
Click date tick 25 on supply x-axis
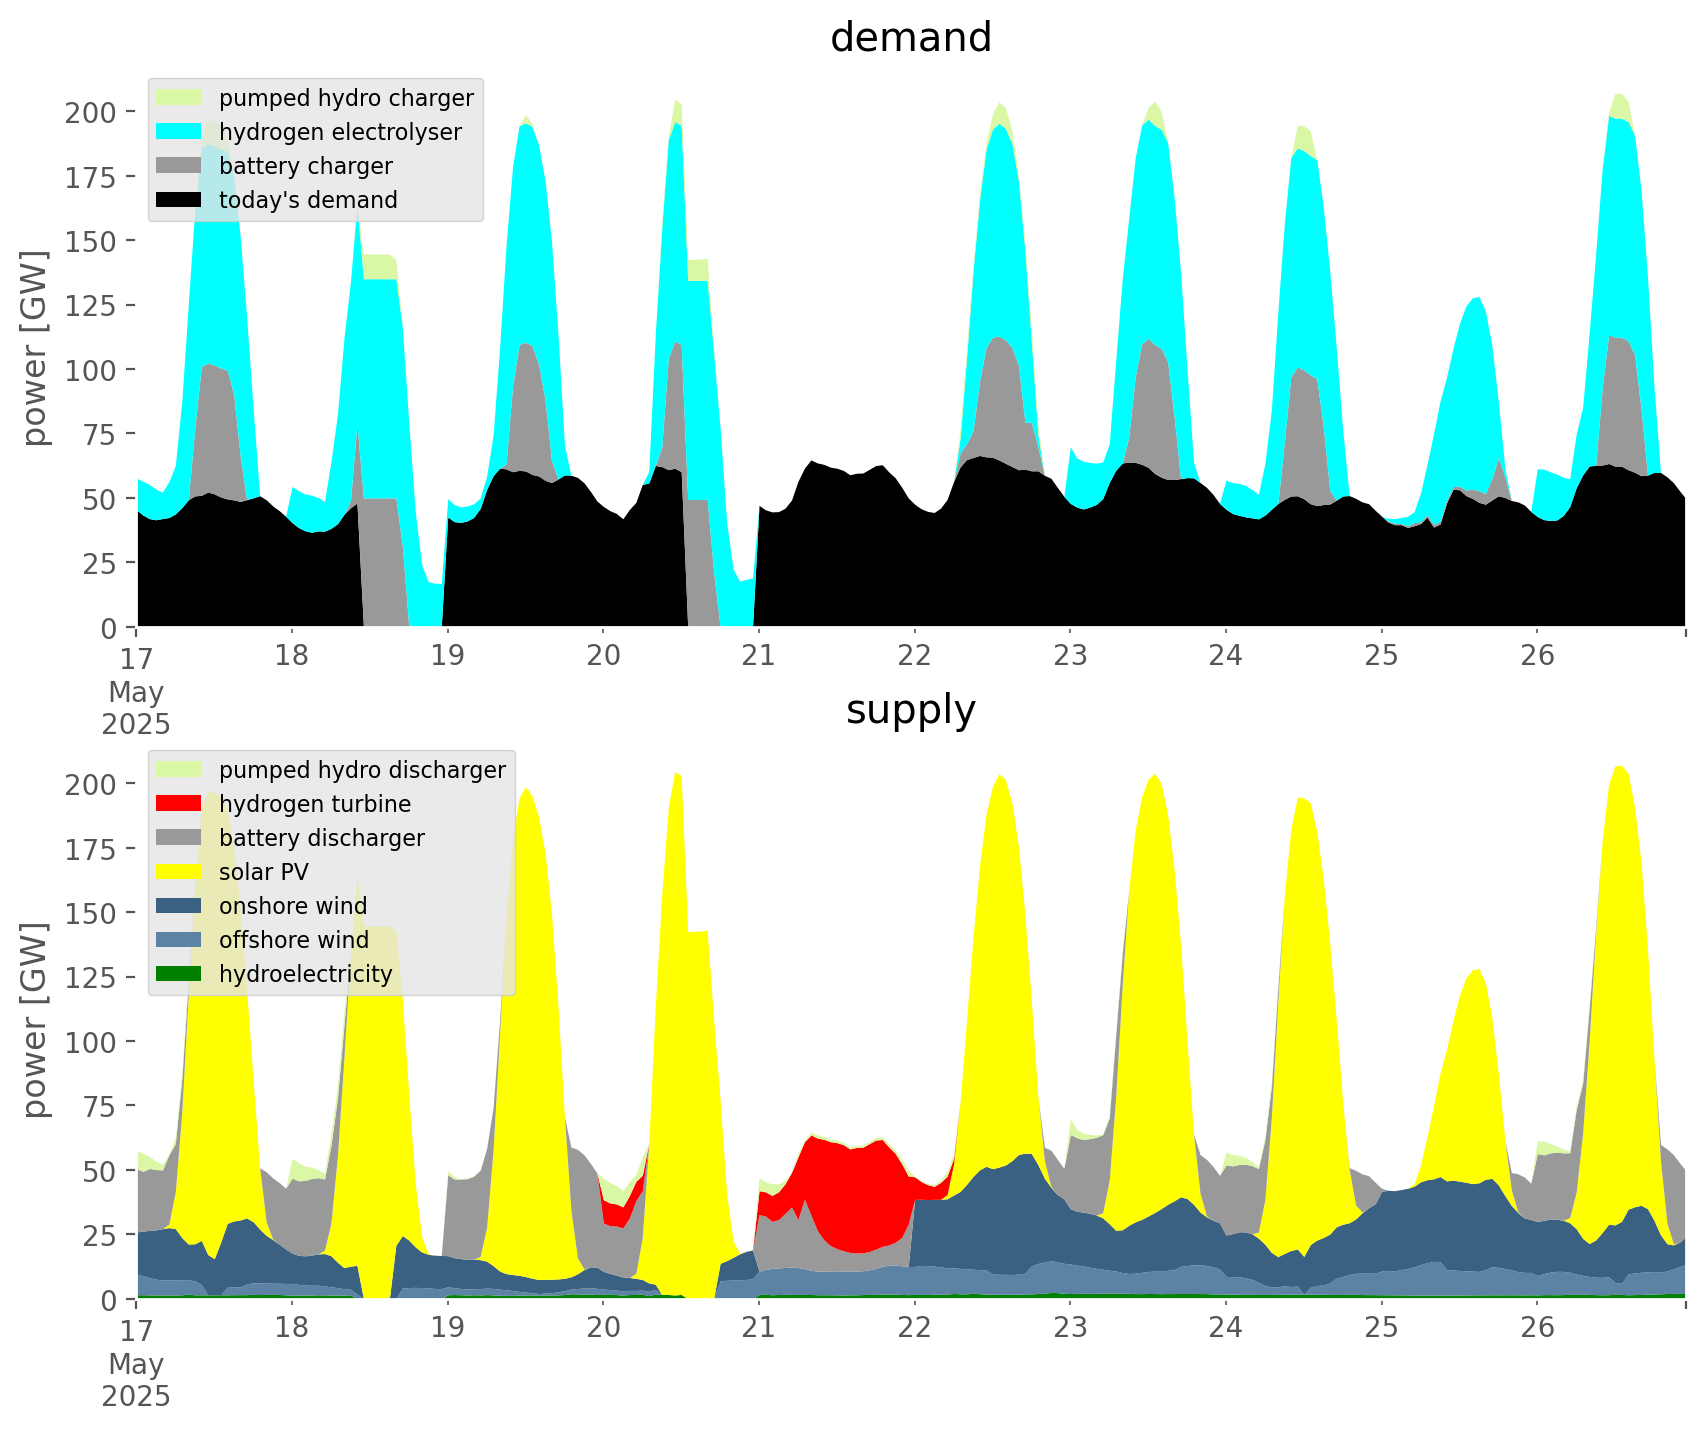tap(1382, 1328)
